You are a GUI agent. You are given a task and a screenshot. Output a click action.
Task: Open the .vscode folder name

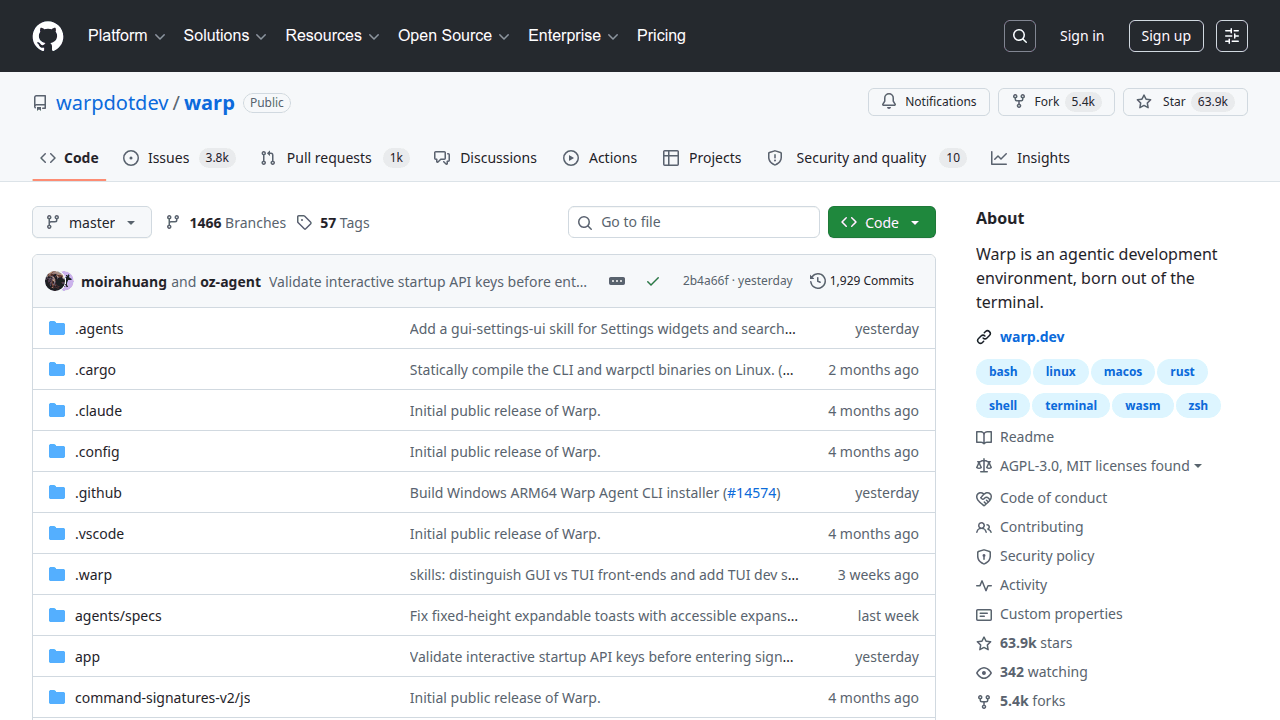pyautogui.click(x=100, y=534)
